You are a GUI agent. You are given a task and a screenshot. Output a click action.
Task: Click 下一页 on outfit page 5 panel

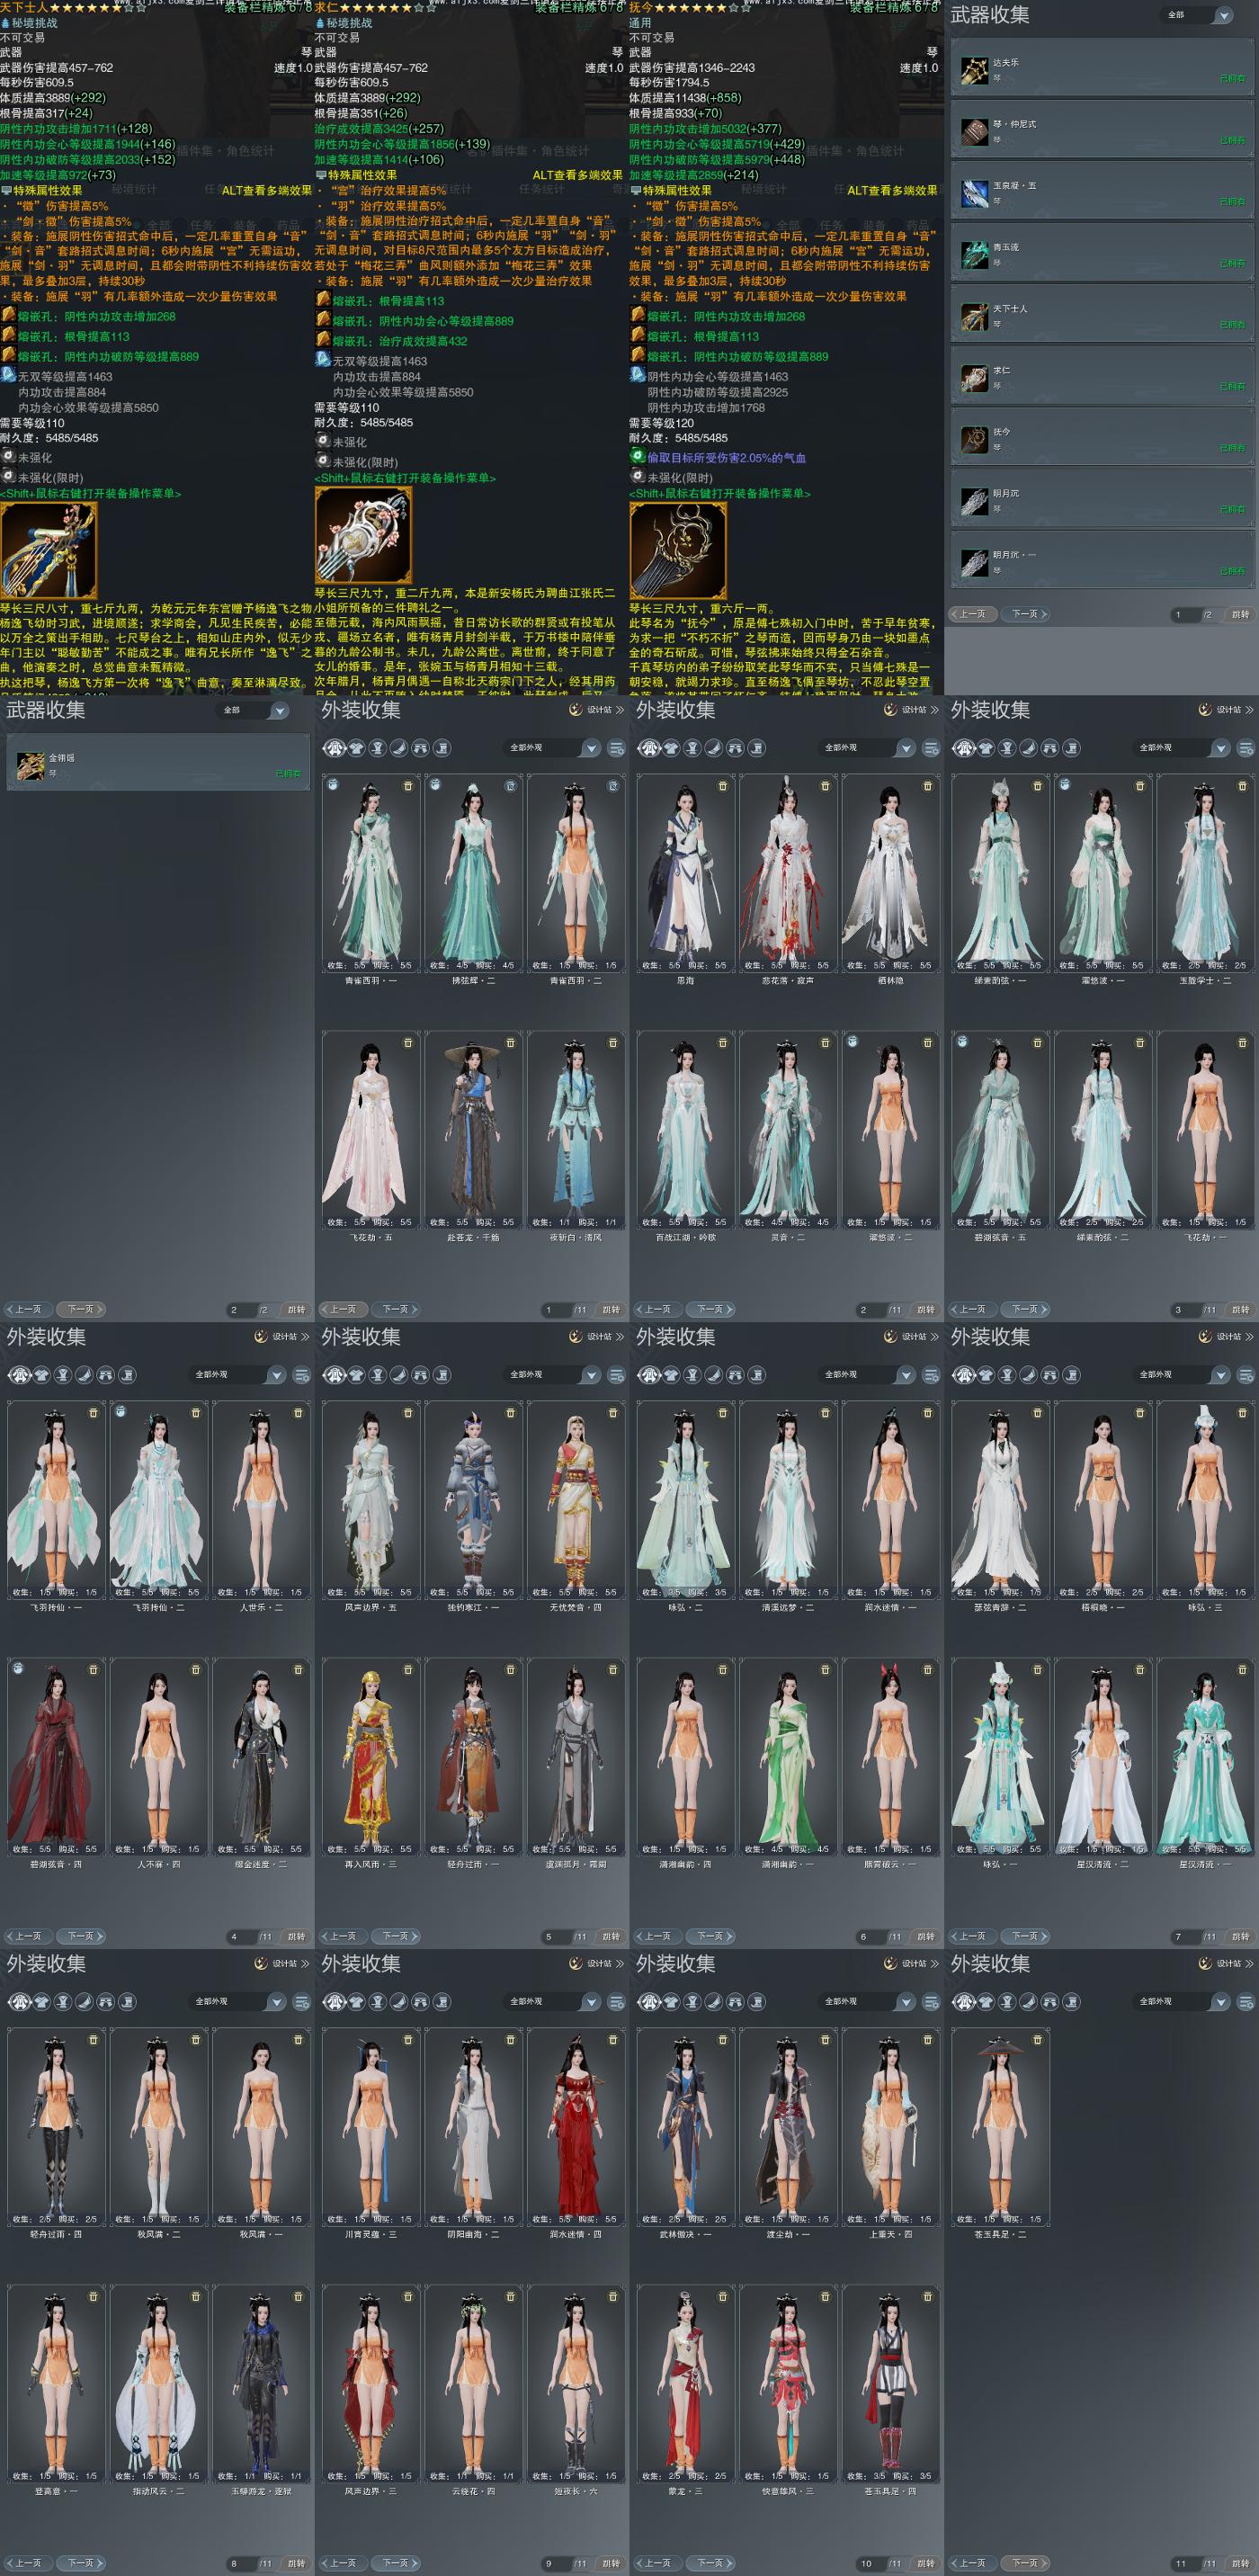point(396,1936)
